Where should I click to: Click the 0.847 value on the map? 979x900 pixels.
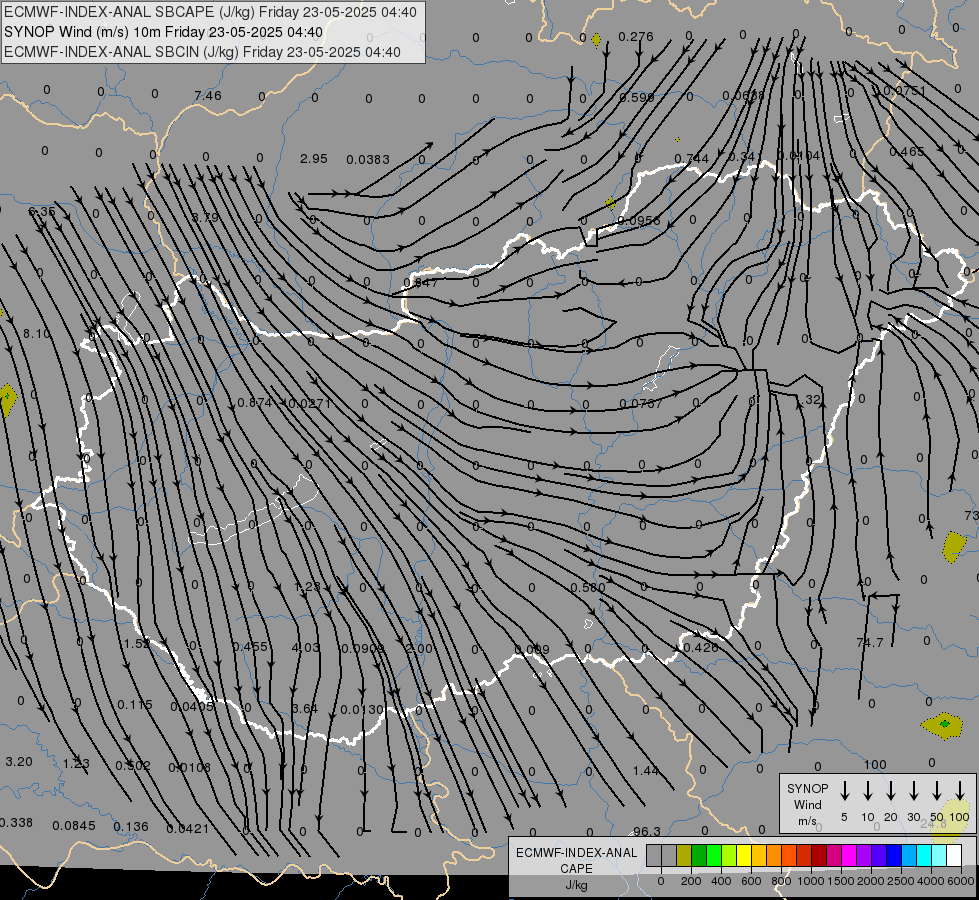point(421,283)
